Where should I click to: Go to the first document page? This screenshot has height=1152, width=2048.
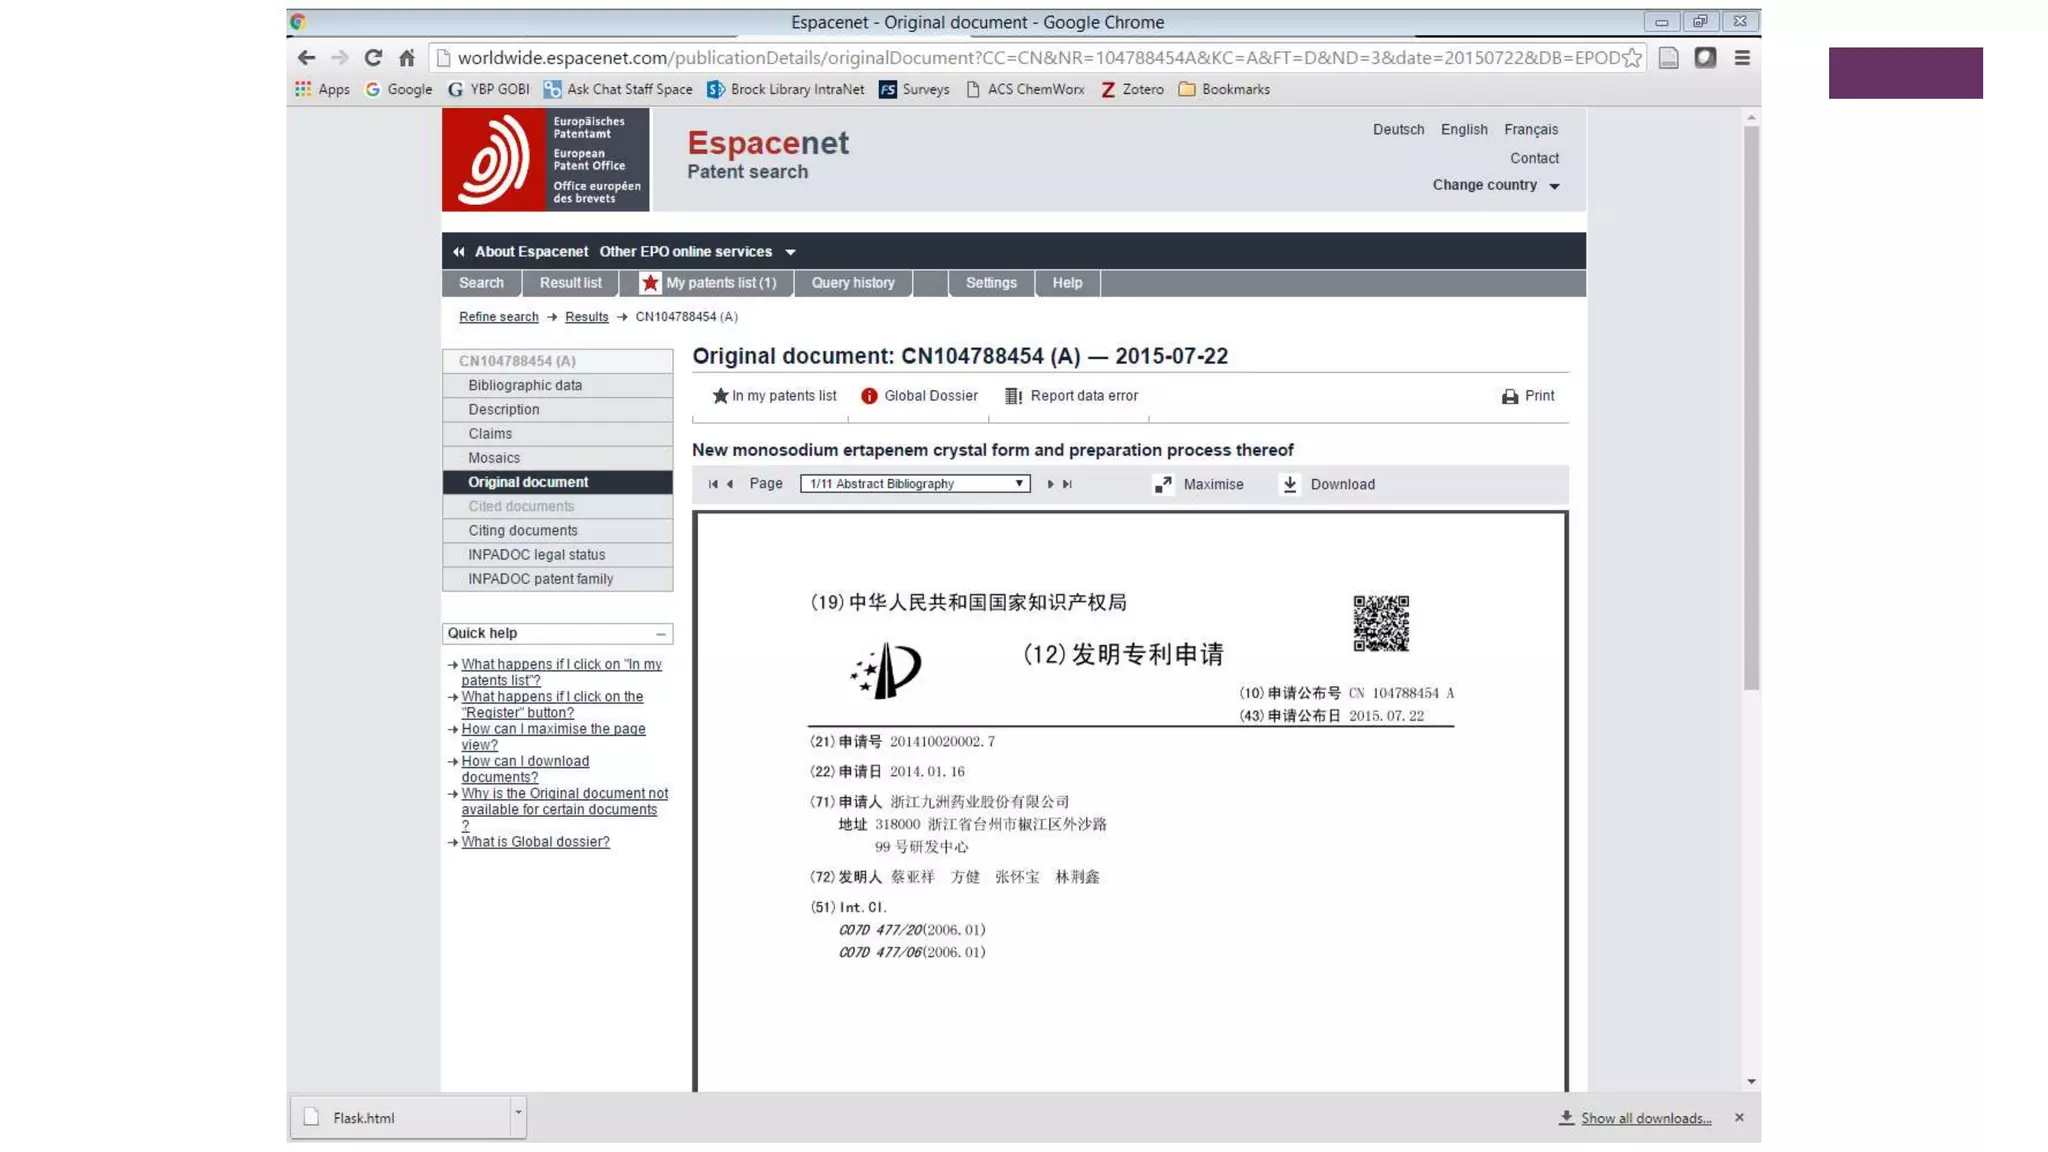pyautogui.click(x=713, y=484)
